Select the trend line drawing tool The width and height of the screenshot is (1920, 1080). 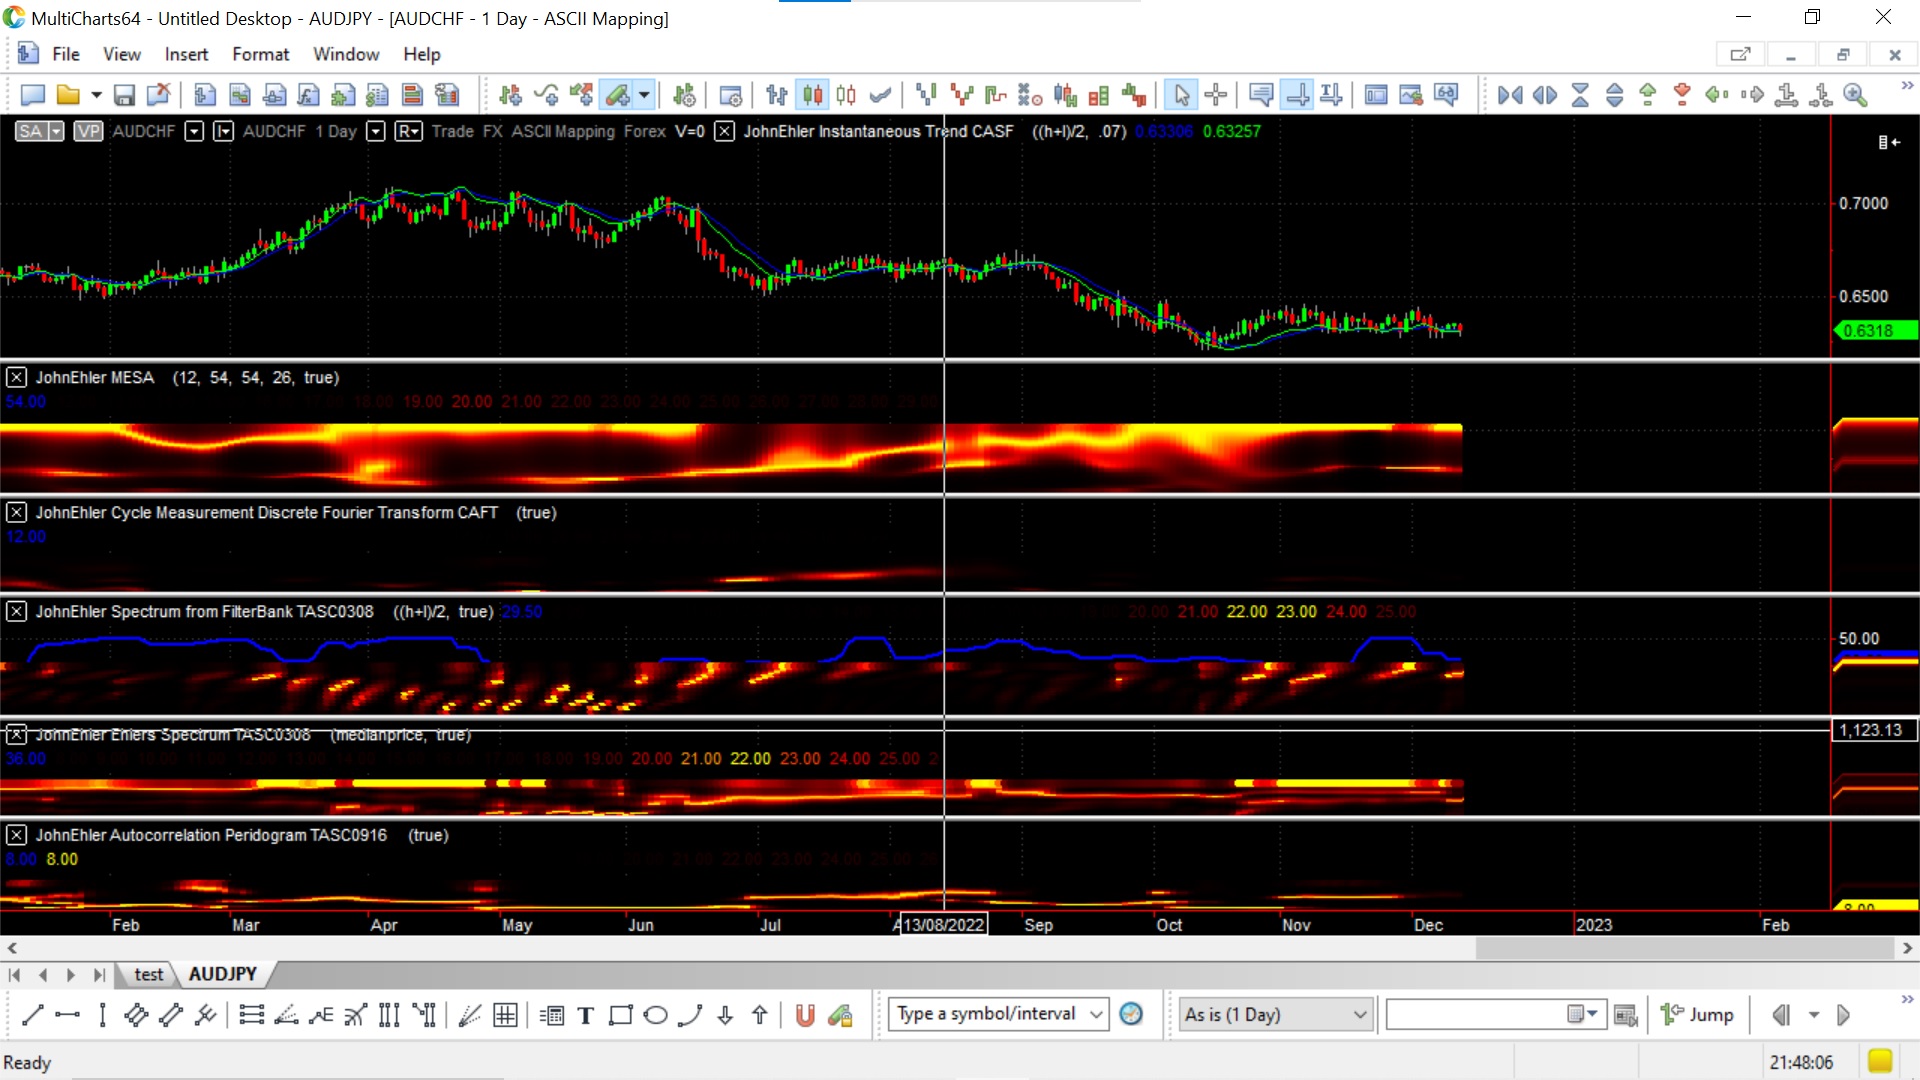pyautogui.click(x=32, y=1015)
